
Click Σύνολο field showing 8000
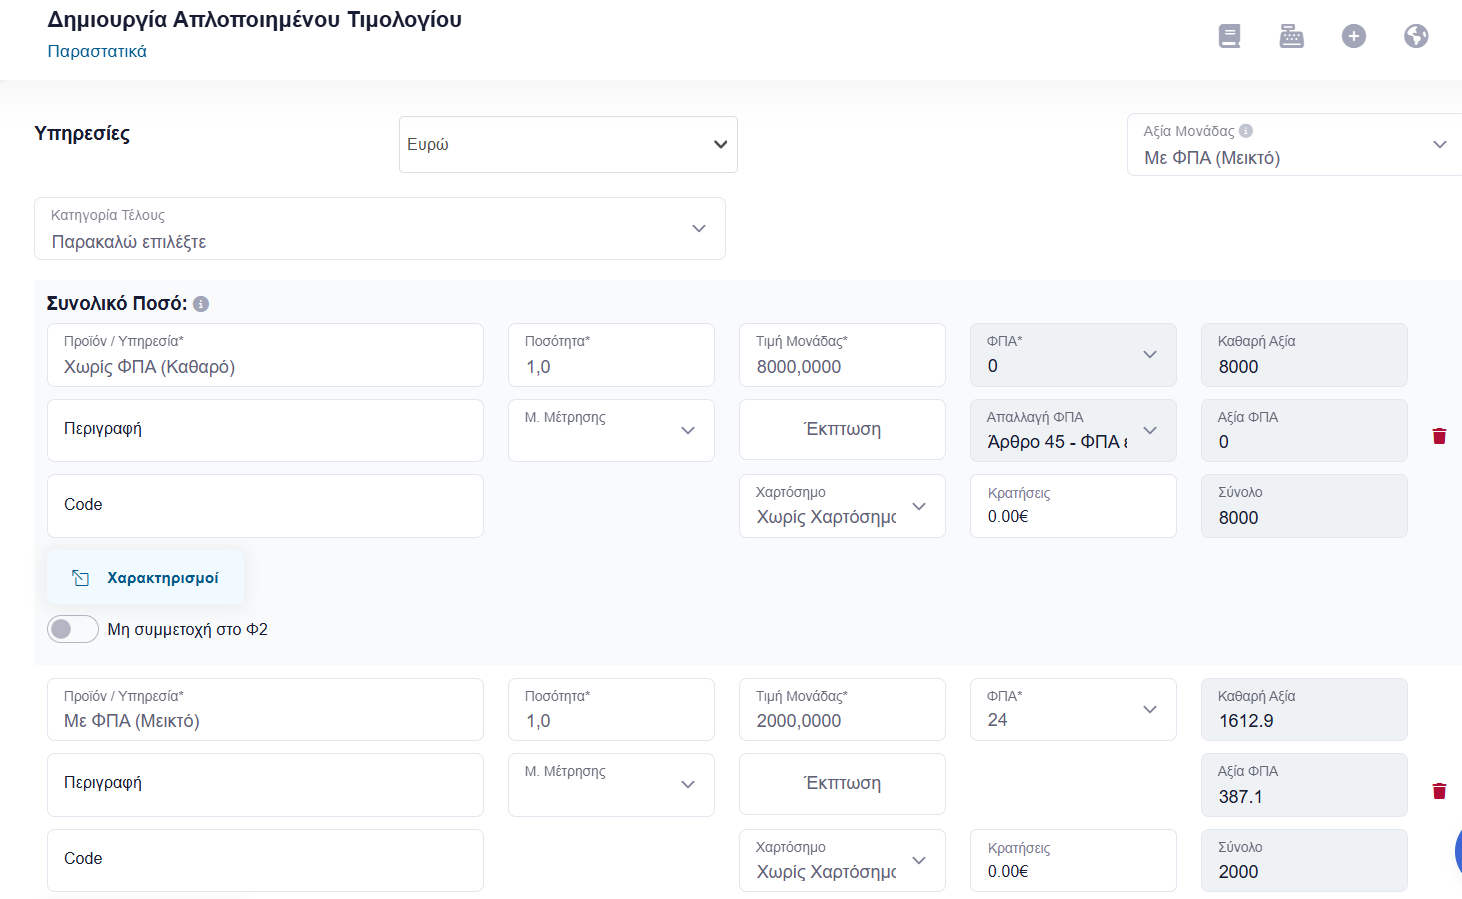click(x=1304, y=506)
